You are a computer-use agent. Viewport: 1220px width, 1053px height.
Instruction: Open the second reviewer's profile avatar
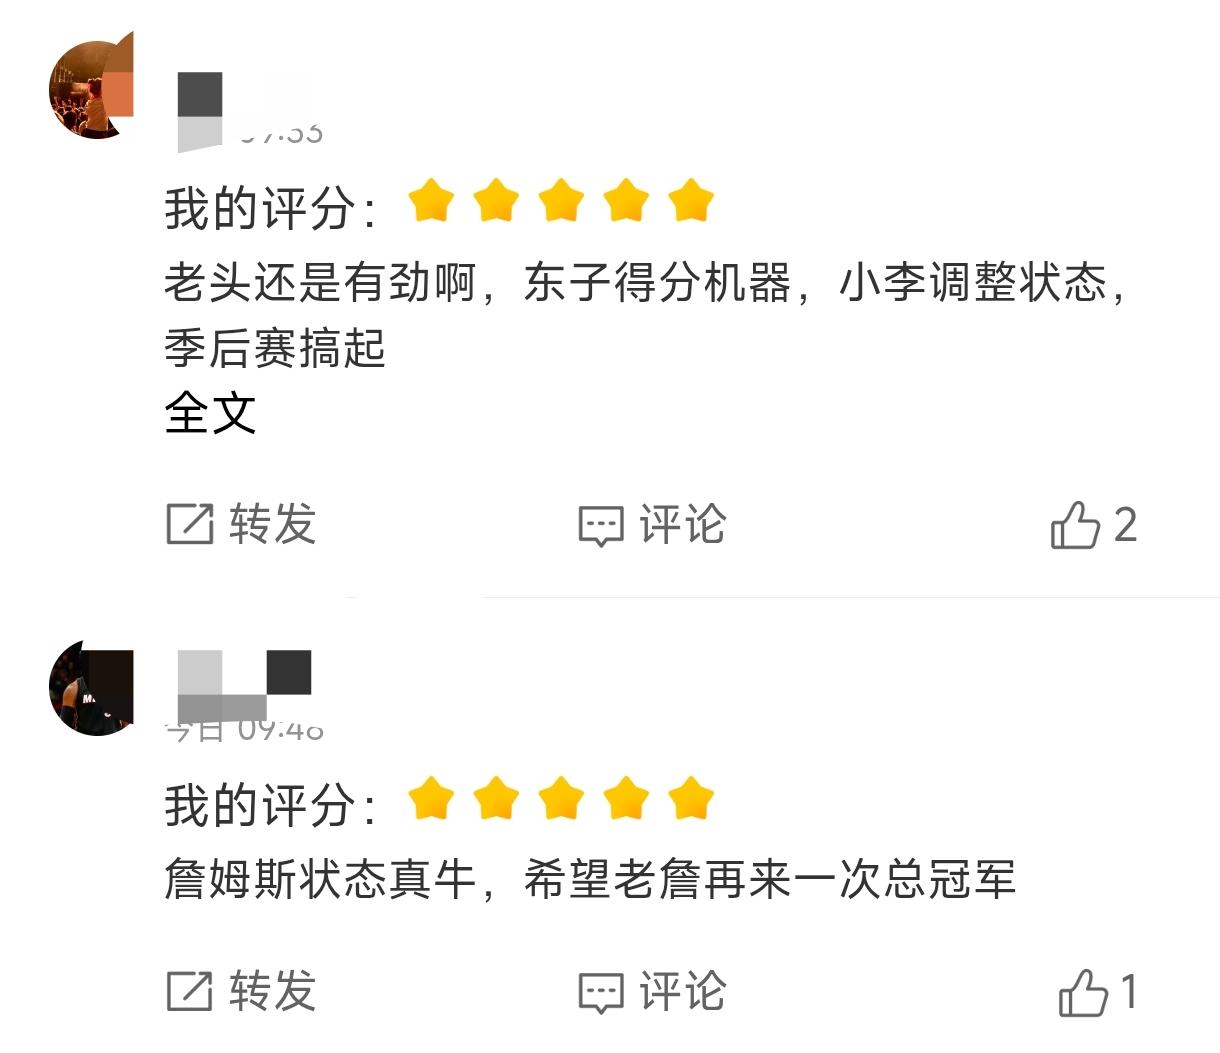point(90,690)
